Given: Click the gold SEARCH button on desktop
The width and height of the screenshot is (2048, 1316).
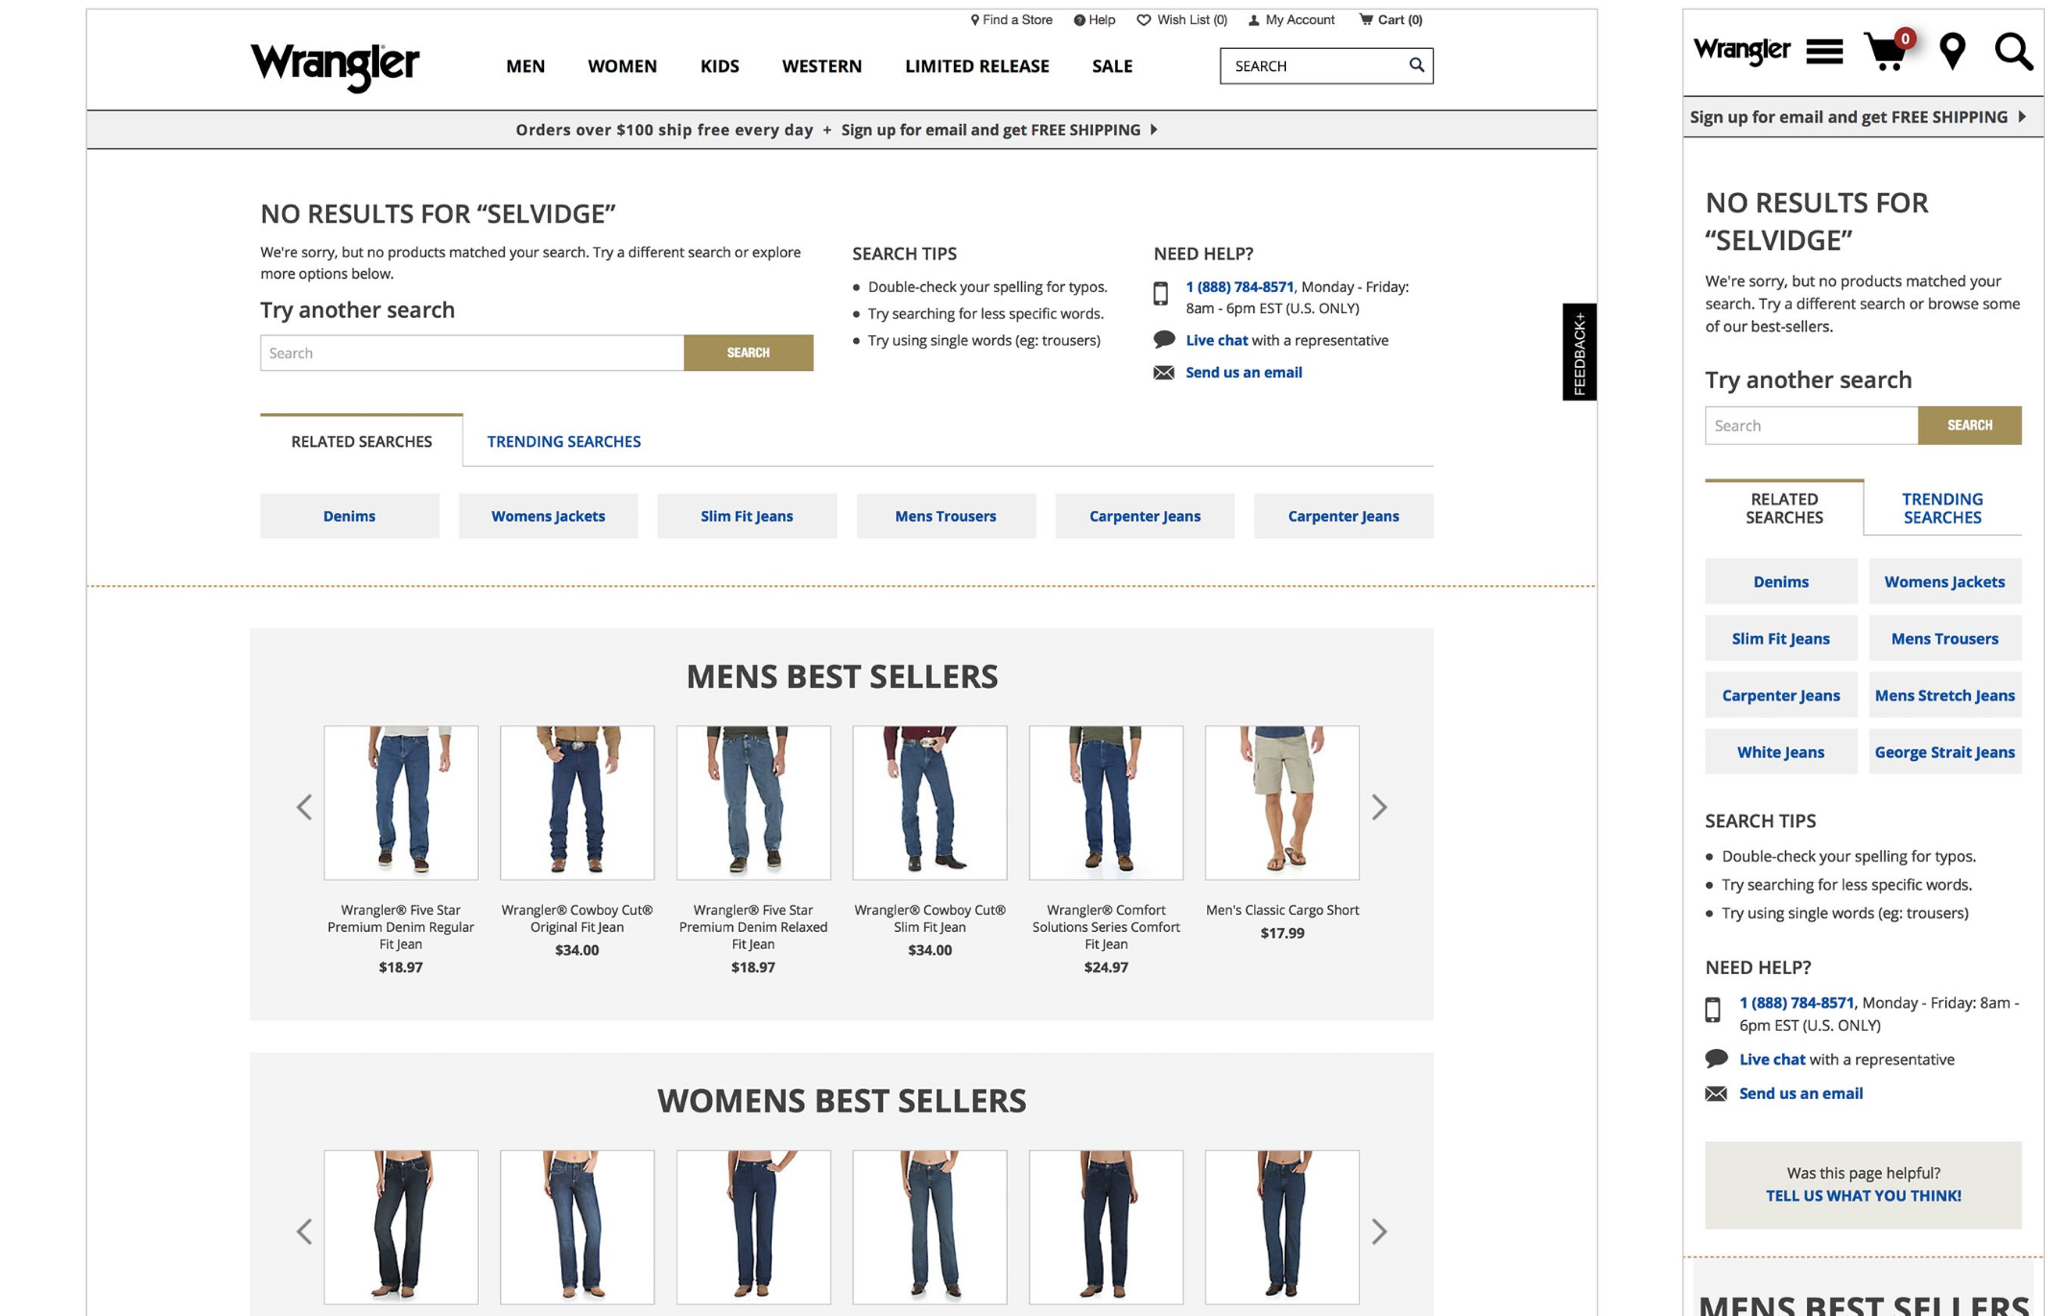Looking at the screenshot, I should (748, 353).
